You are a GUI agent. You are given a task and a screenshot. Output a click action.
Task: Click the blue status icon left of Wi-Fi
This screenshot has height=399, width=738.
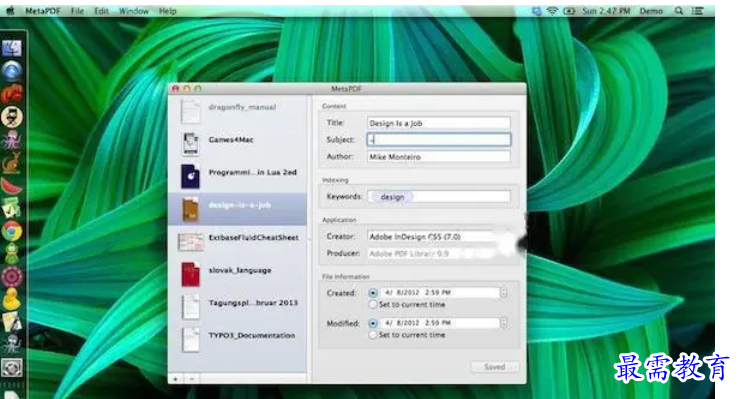coord(537,11)
